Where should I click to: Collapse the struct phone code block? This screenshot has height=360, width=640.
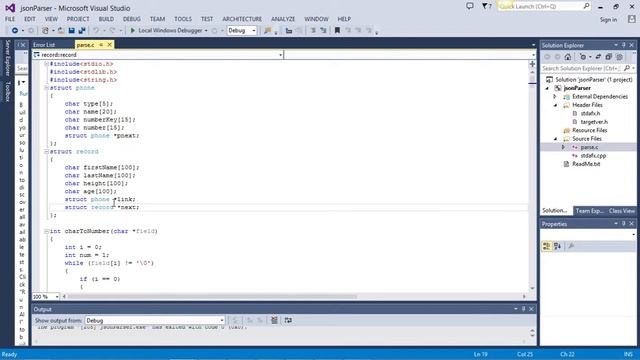(x=47, y=88)
